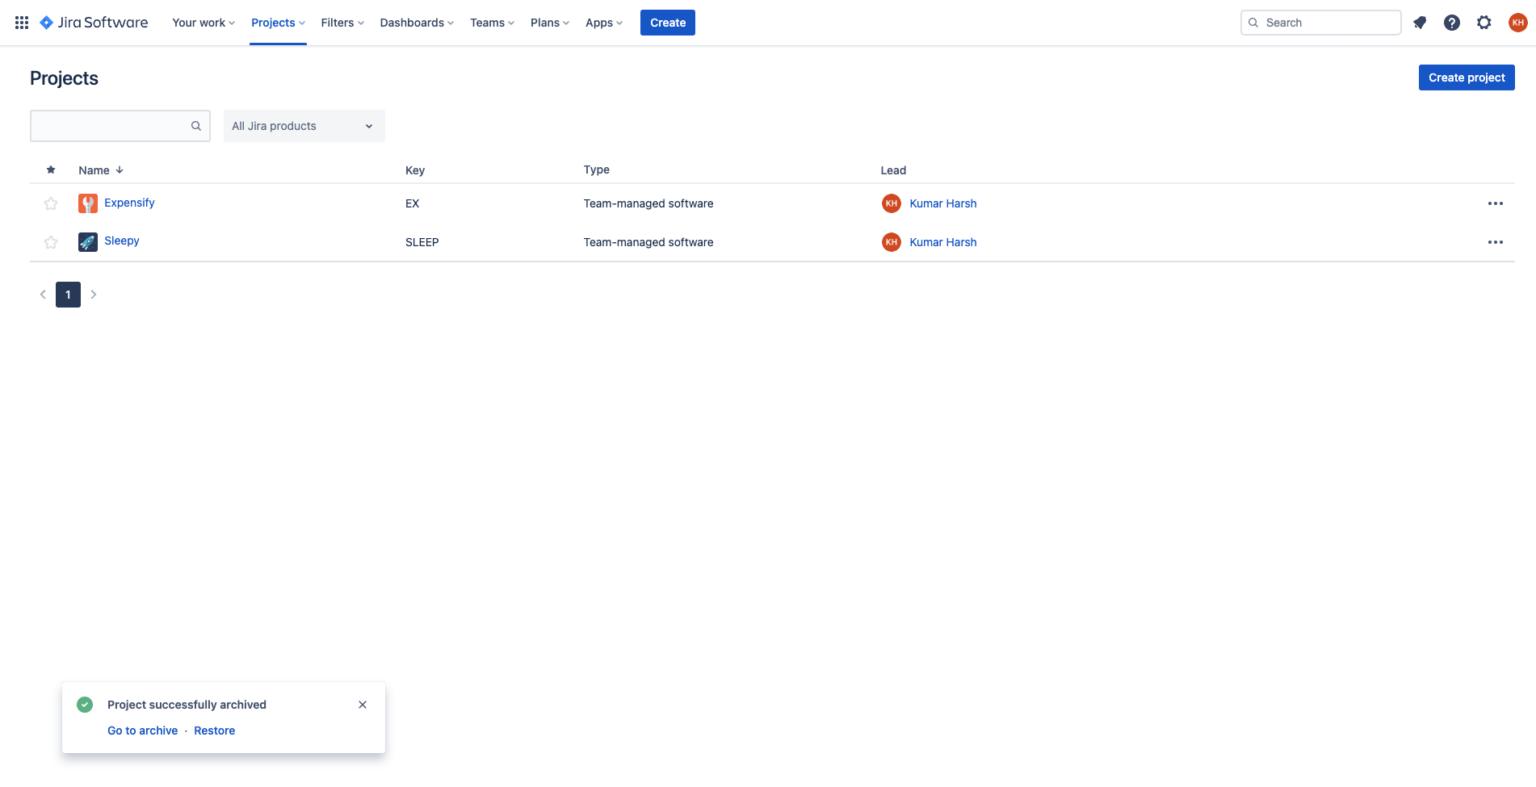
Task: Click the KH profile avatar icon
Action: click(1517, 22)
